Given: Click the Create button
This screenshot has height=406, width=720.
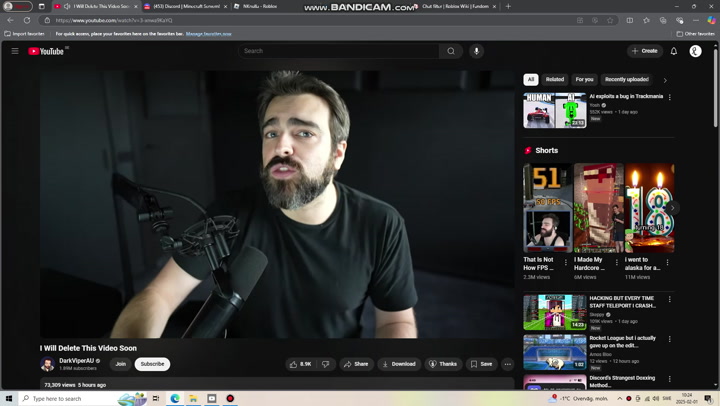Looking at the screenshot, I should click(645, 51).
